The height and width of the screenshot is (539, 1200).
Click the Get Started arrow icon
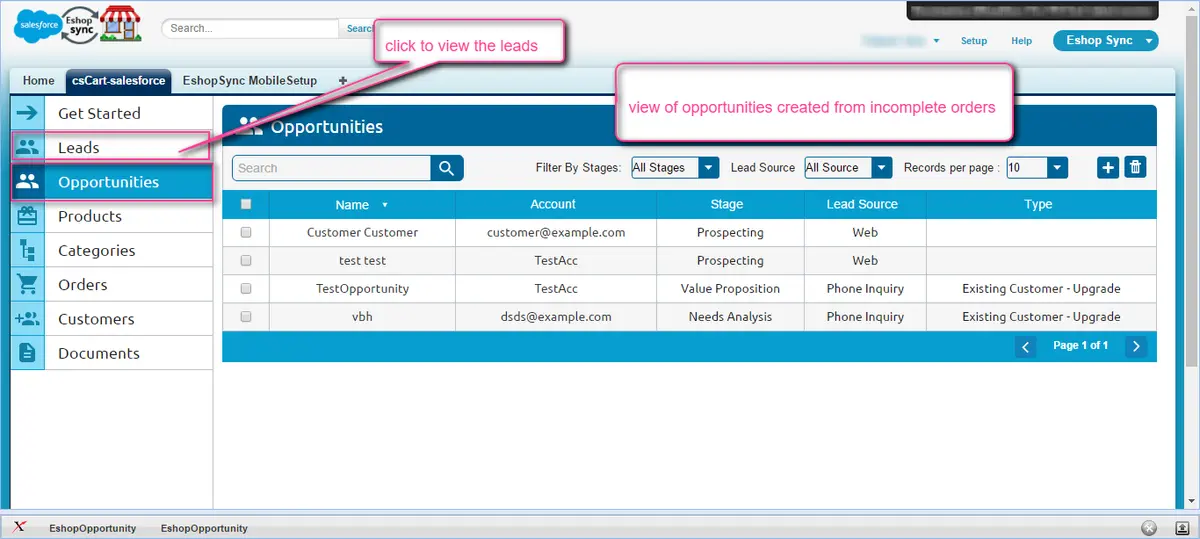click(x=28, y=113)
